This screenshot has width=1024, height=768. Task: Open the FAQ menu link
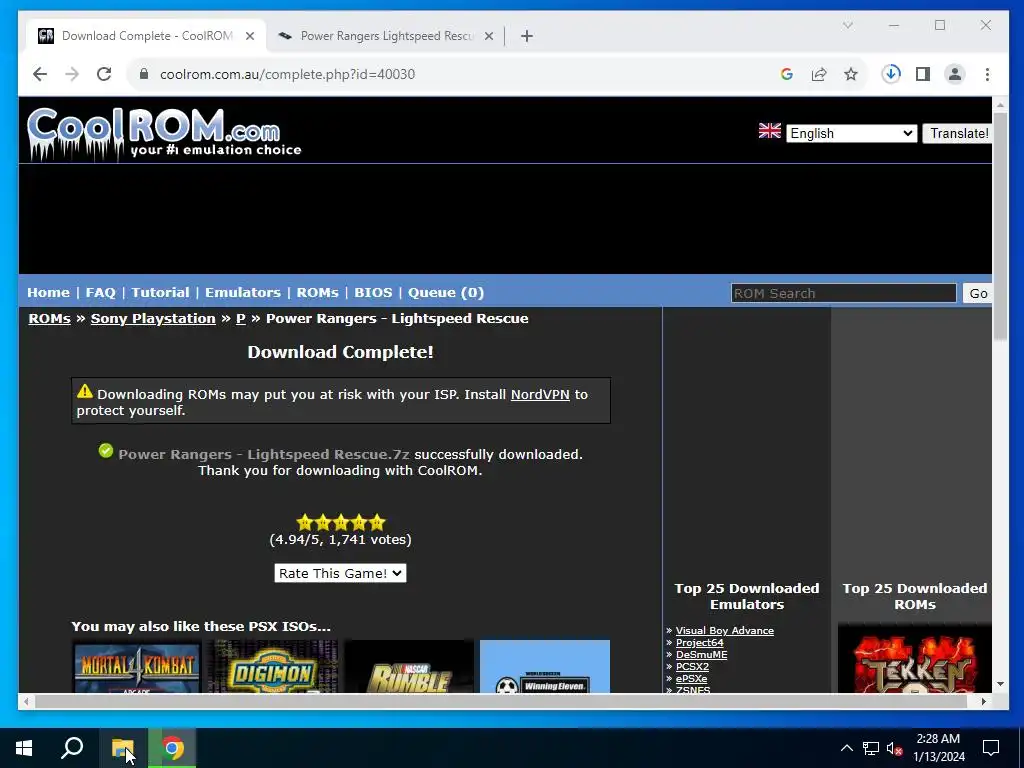101,293
